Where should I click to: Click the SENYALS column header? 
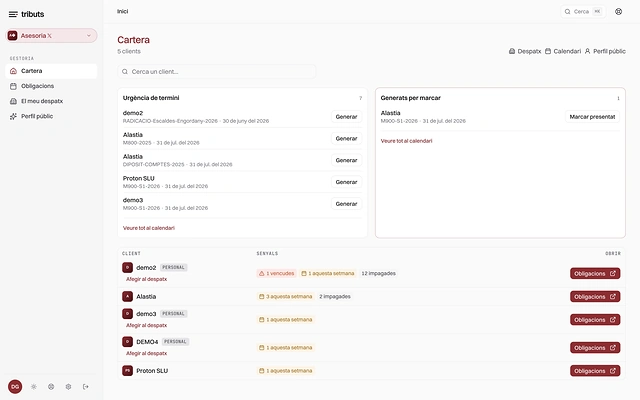267,253
